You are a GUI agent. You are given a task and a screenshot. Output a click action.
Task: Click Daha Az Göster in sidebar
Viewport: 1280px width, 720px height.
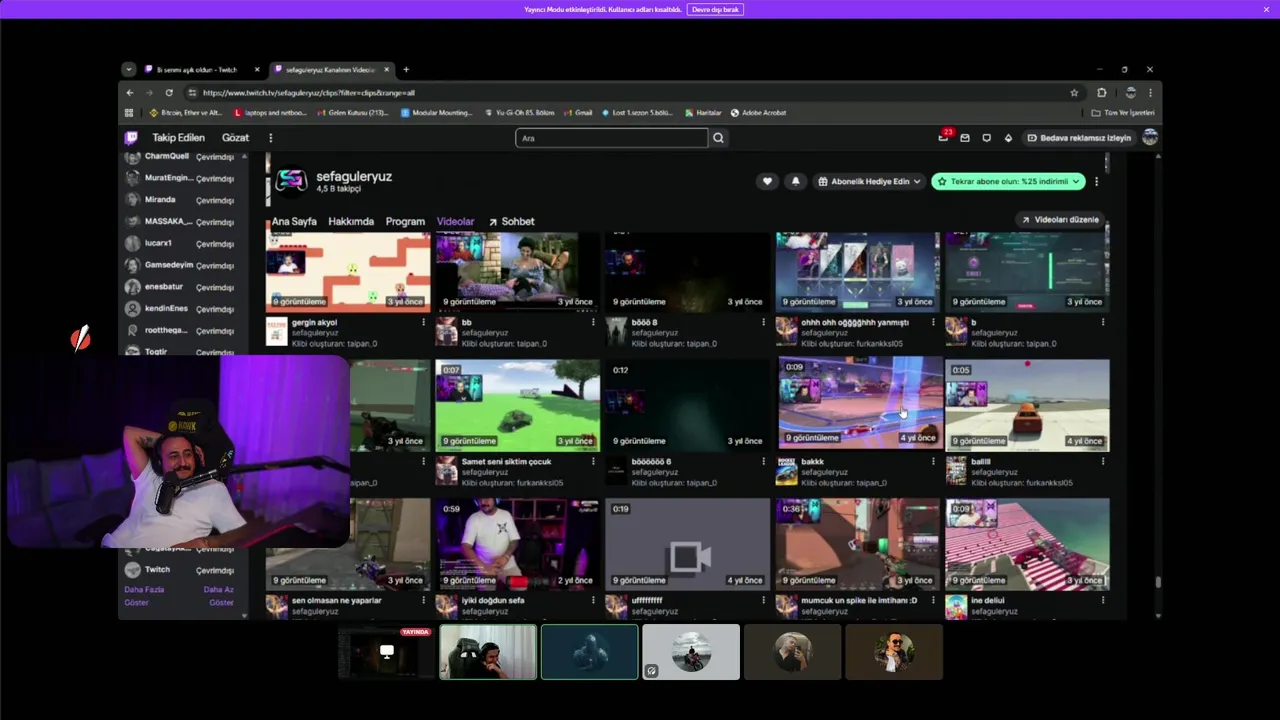click(219, 596)
